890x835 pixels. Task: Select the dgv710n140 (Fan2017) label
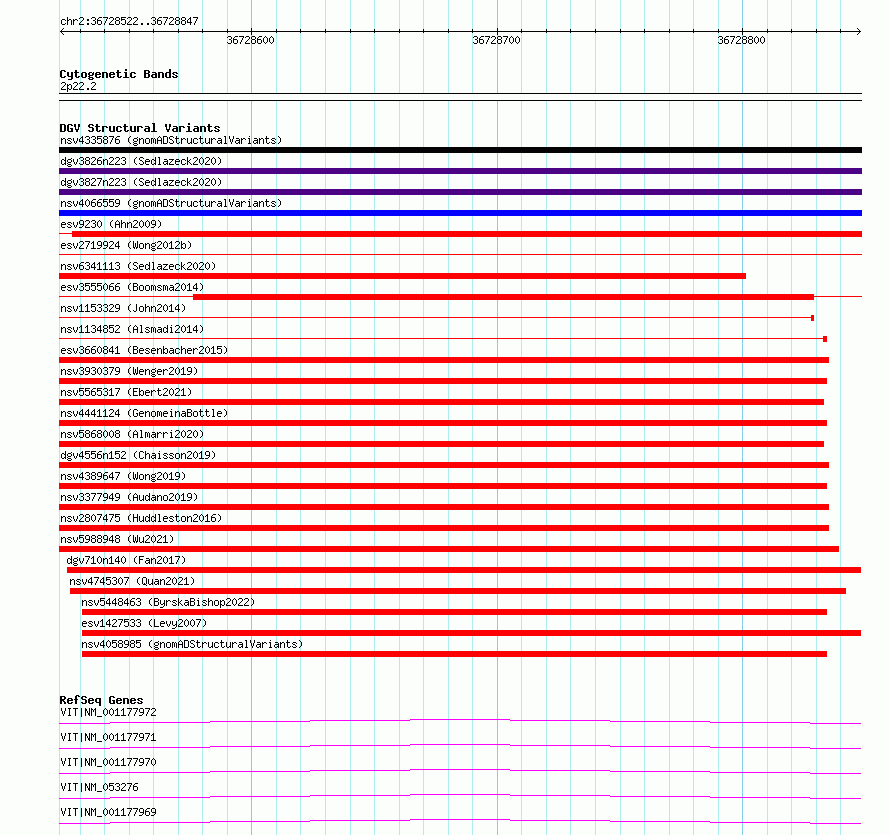(x=126, y=560)
